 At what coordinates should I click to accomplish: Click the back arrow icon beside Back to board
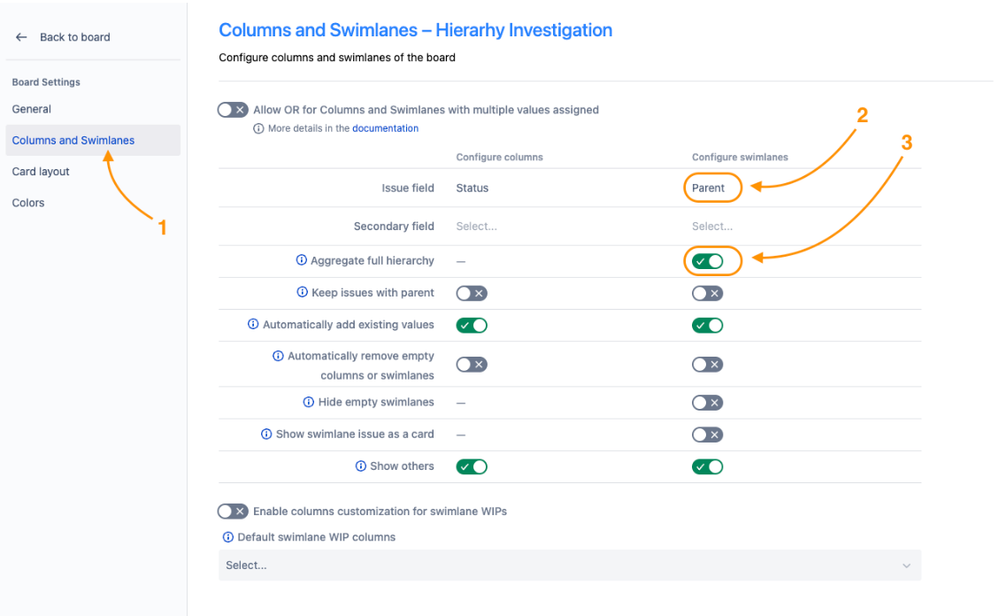(22, 37)
